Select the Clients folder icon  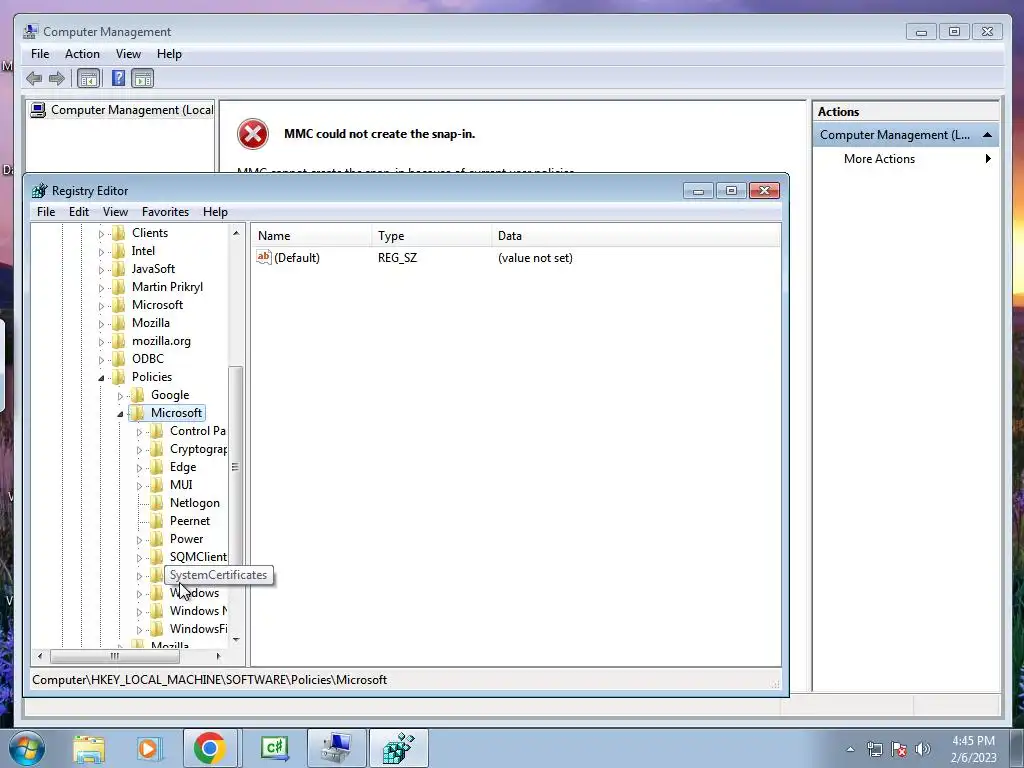[x=118, y=232]
